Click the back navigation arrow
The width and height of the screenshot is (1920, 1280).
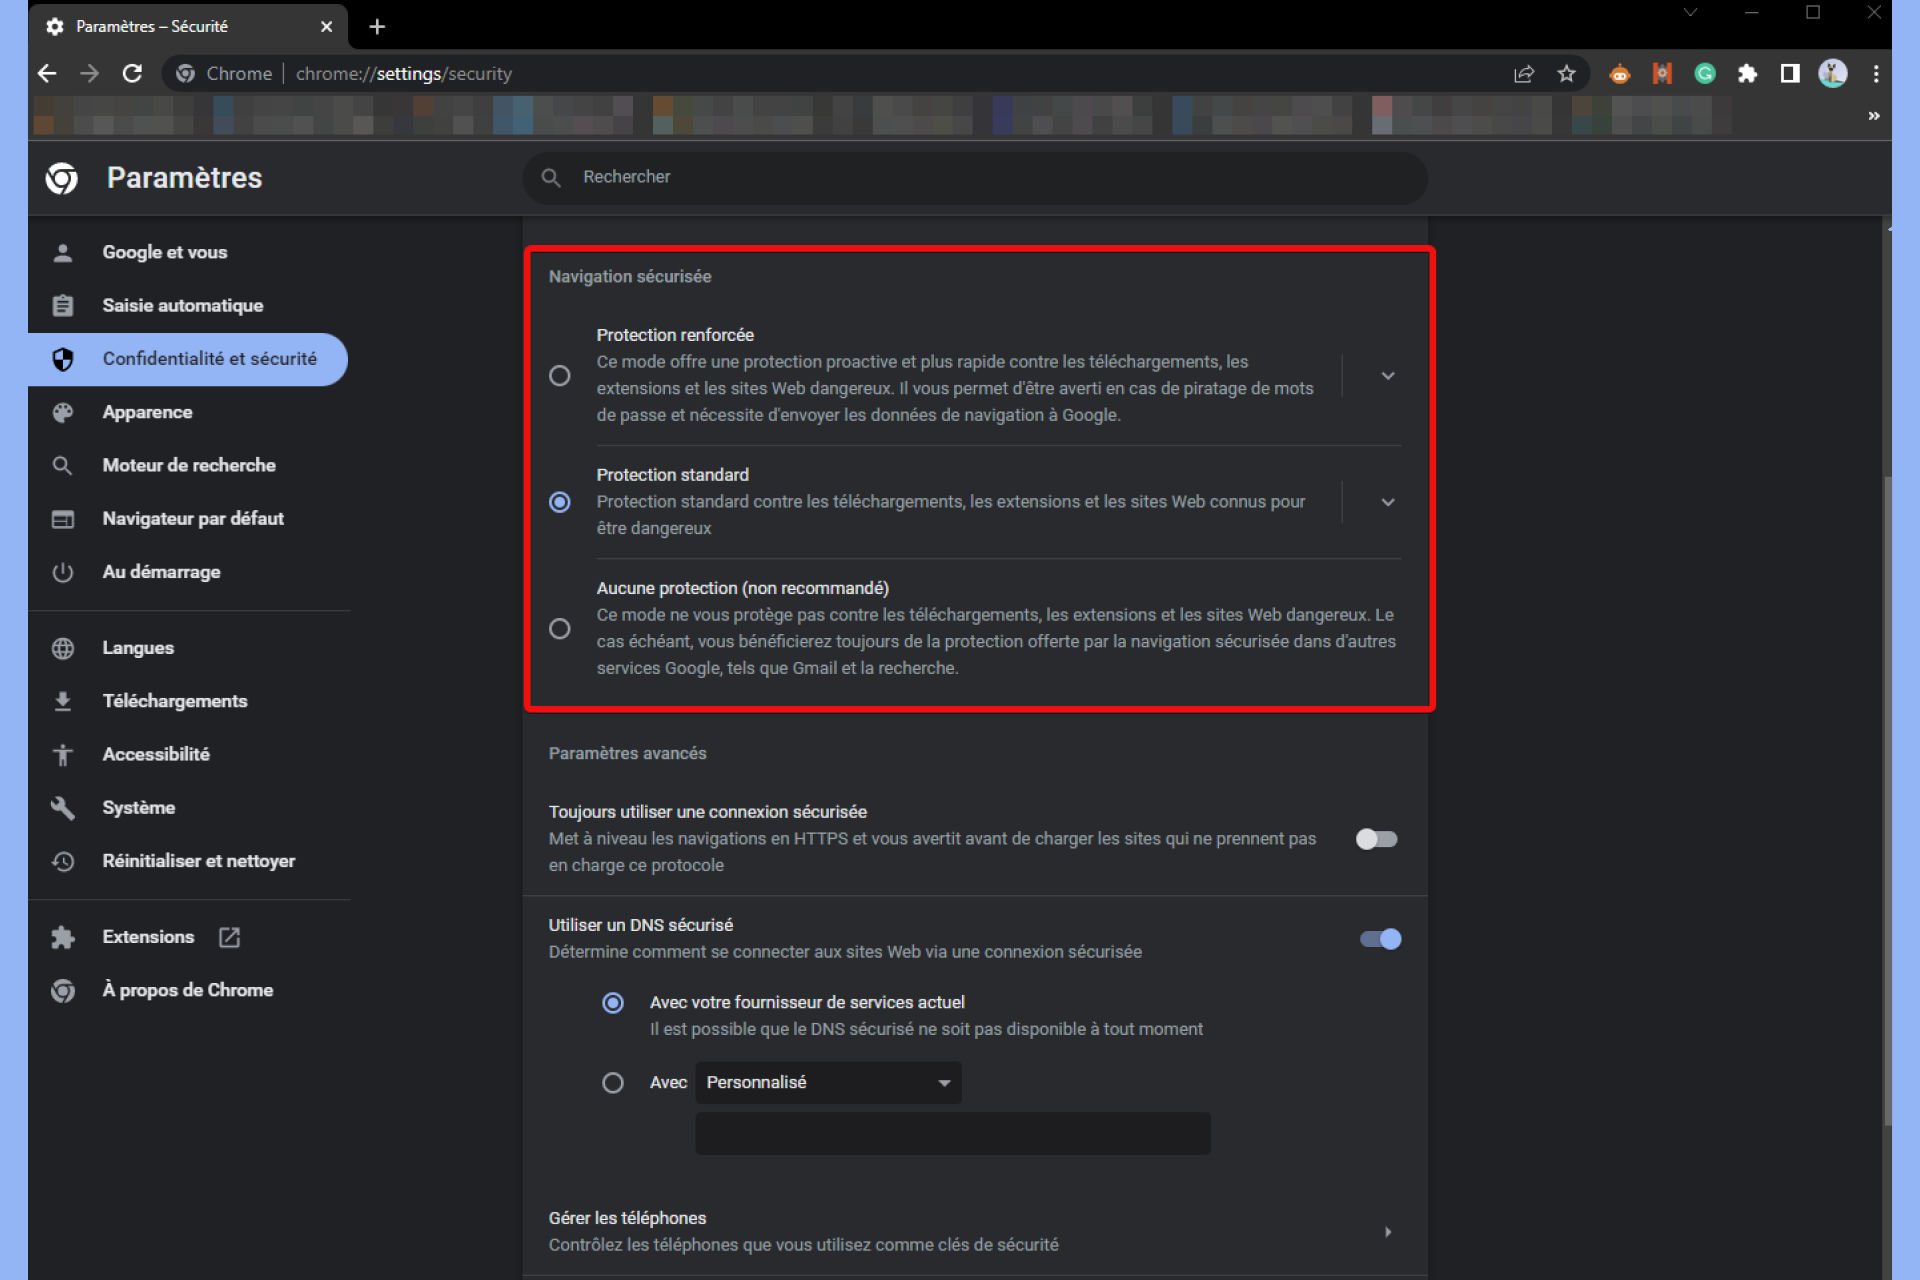tap(47, 73)
